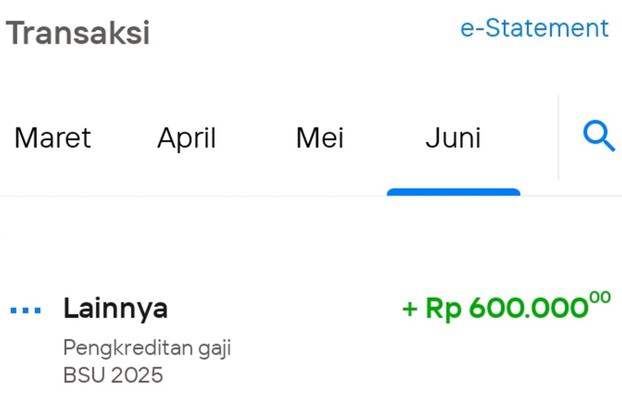This screenshot has width=622, height=407.
Task: Open the transaction search magnifier
Action: [x=598, y=137]
